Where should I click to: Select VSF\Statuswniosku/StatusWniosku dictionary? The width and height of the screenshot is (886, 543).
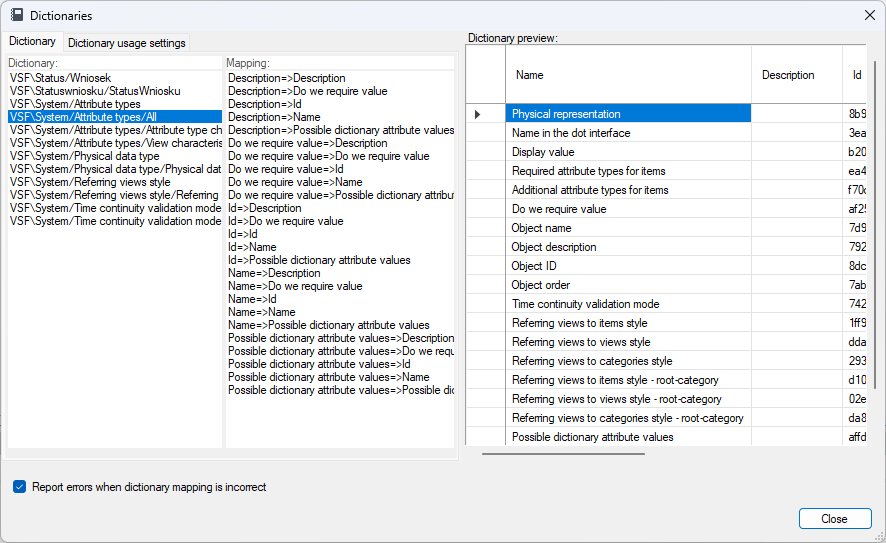pyautogui.click(x=115, y=91)
